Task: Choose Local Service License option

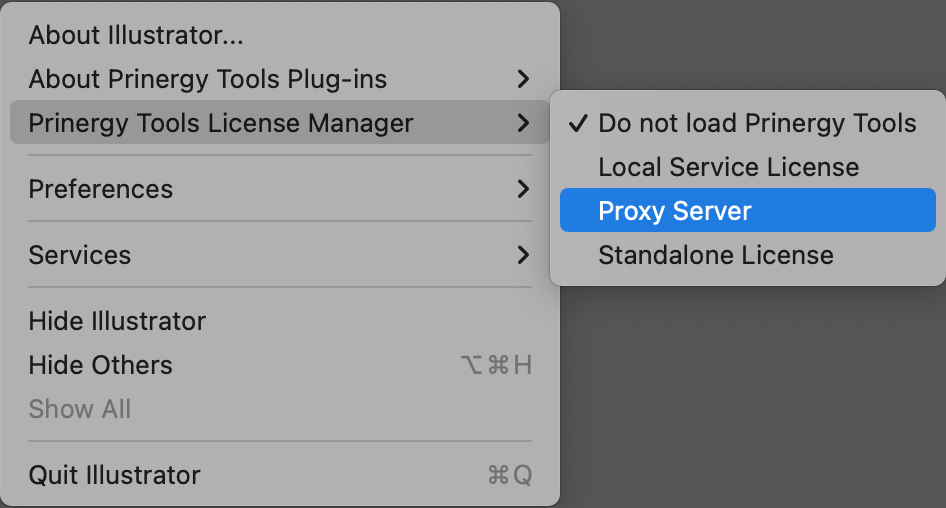Action: click(728, 167)
